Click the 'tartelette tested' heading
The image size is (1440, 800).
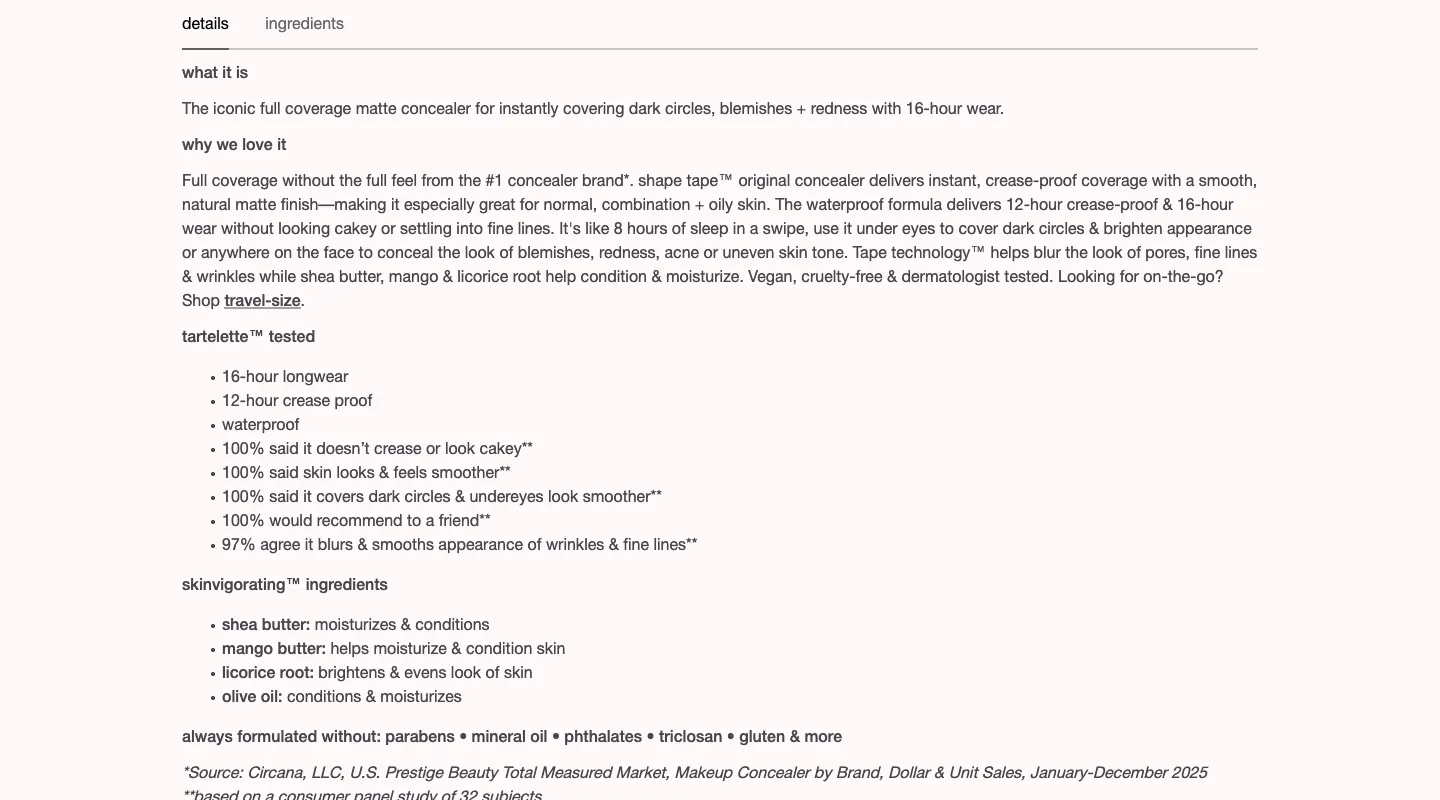[x=248, y=337]
